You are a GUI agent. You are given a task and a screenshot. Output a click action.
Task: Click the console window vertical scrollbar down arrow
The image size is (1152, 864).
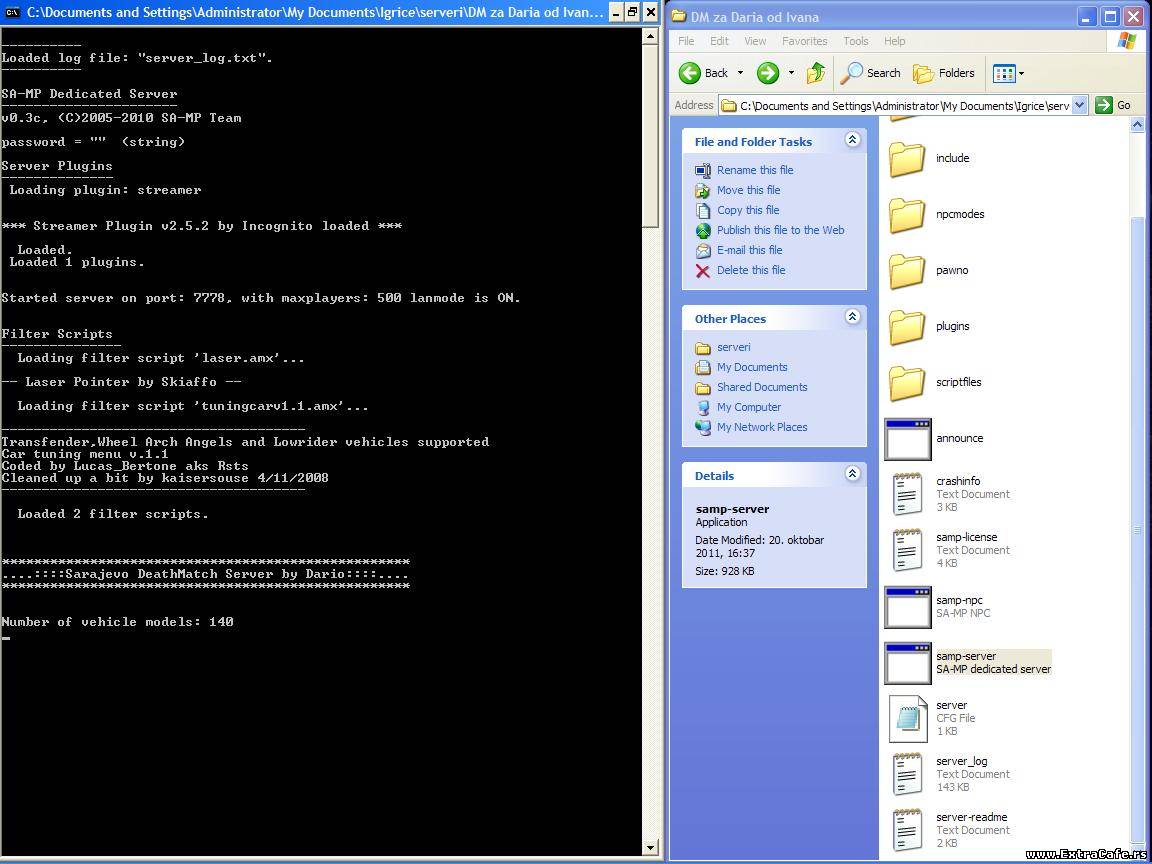650,848
